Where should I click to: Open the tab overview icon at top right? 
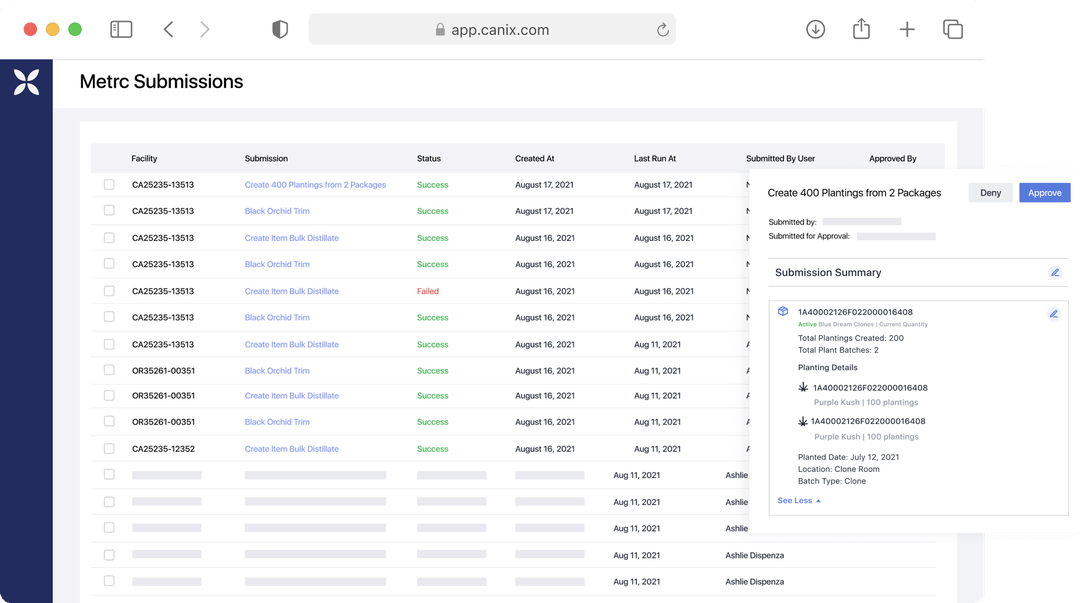(952, 29)
